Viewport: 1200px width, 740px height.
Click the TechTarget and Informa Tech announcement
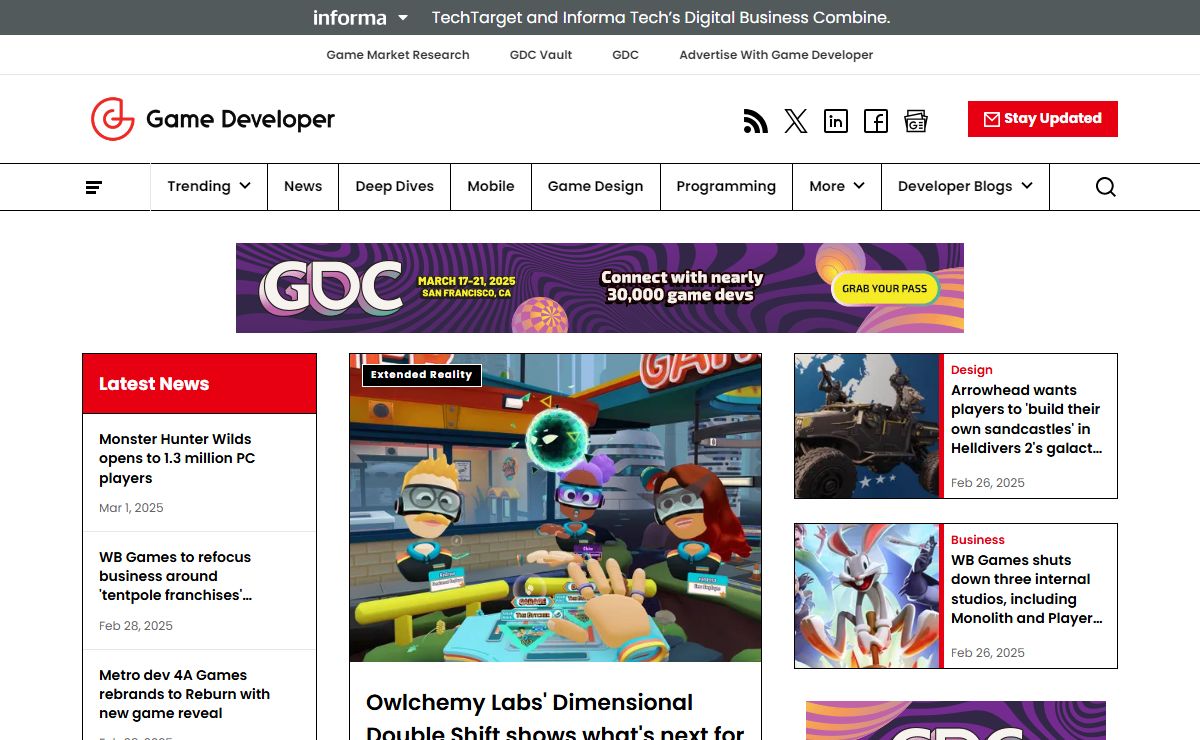pyautogui.click(x=661, y=18)
